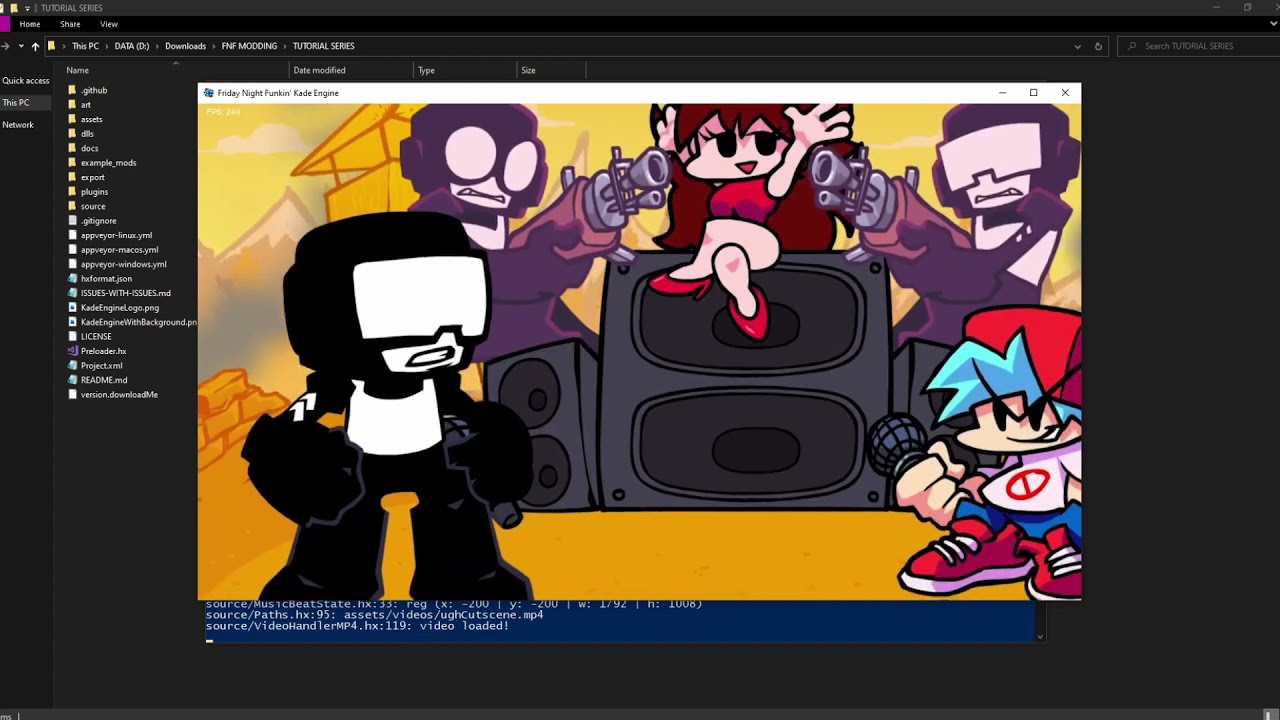This screenshot has width=1280, height=720.
Task: Select the docs folder icon
Action: (72, 148)
